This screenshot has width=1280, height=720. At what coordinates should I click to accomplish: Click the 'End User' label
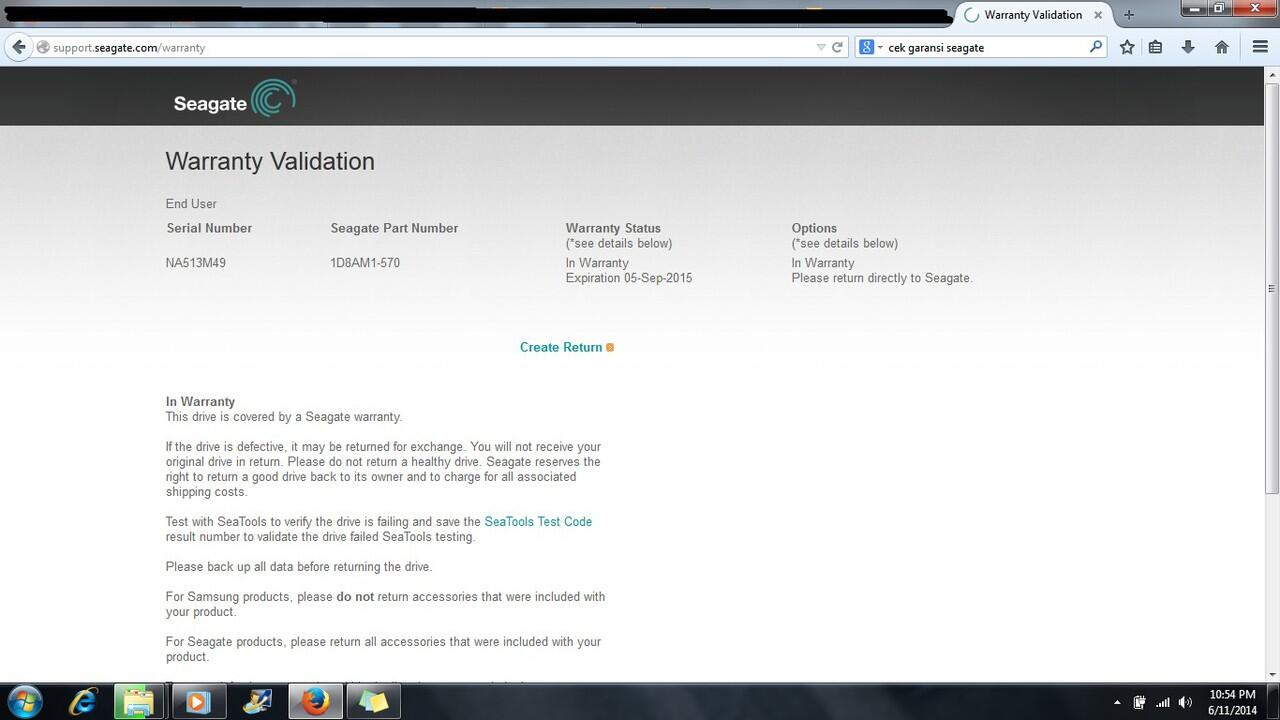pos(191,204)
